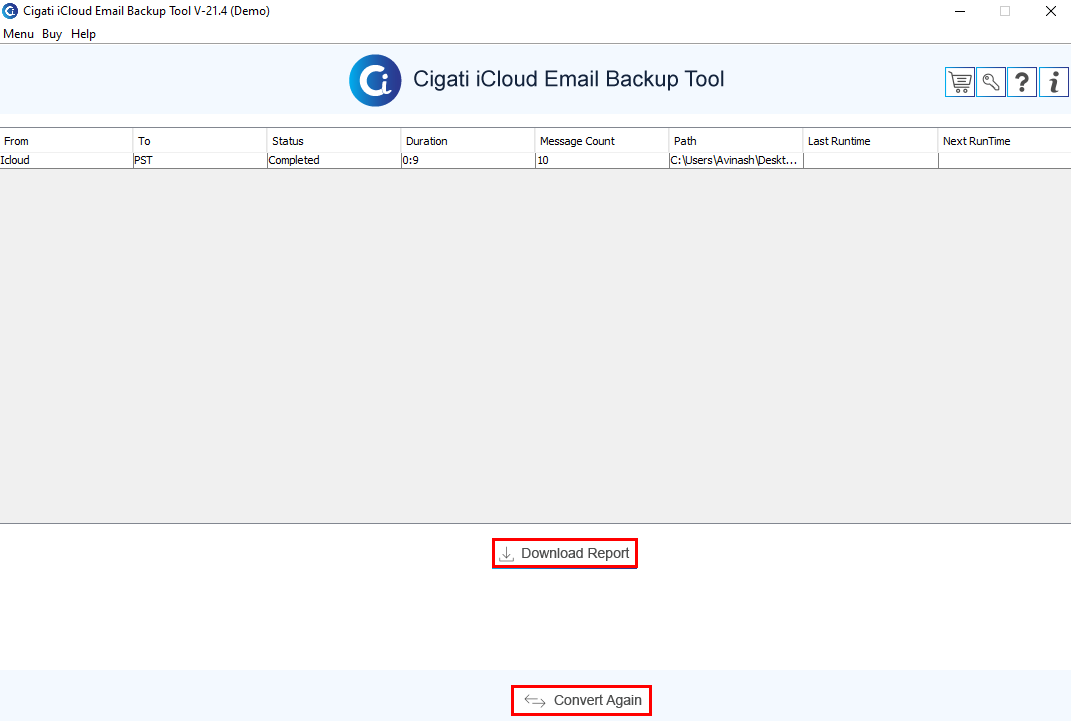Viewport: 1071px width, 721px height.
Task: Open the Menu menu
Action: click(x=18, y=34)
